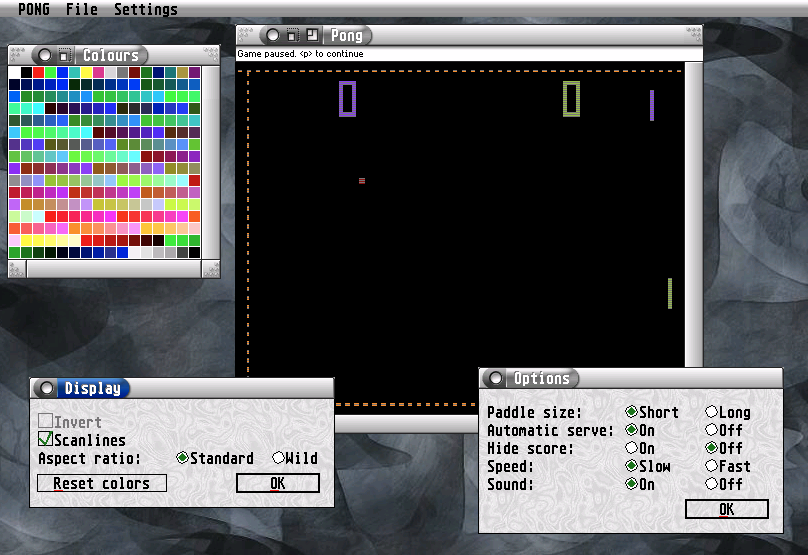Viewport: 808px width, 555px height.
Task: Click the top-right corner gadget of Colours window
Action: pyautogui.click(x=211, y=52)
